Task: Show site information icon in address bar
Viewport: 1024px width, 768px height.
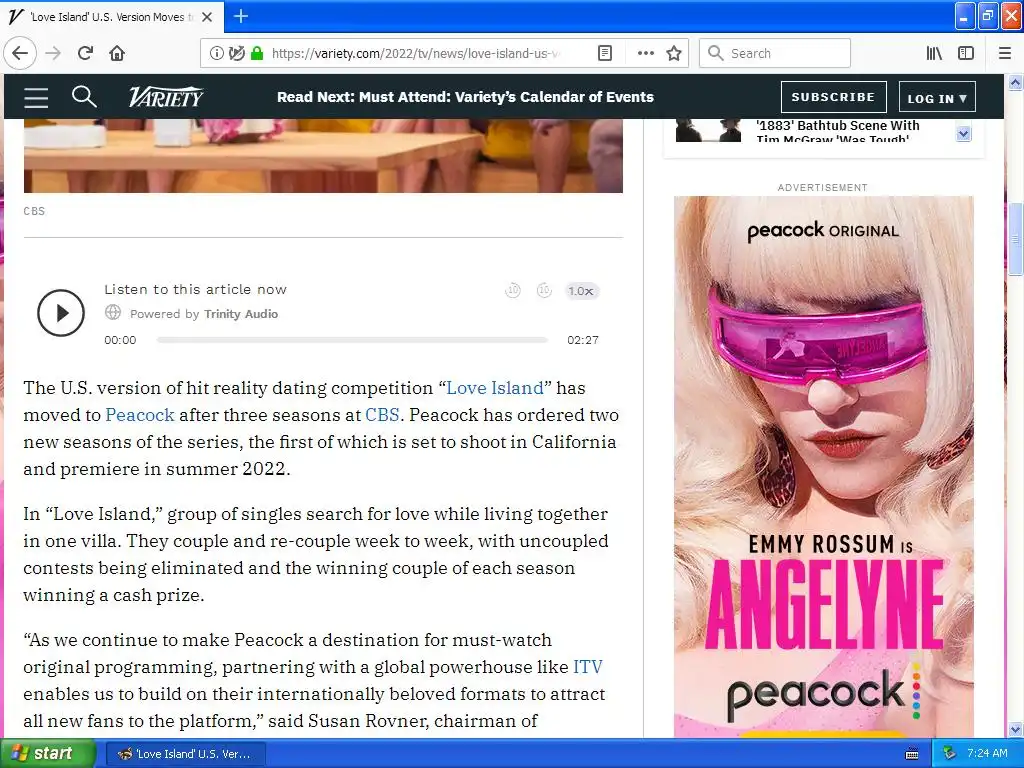Action: [x=216, y=53]
